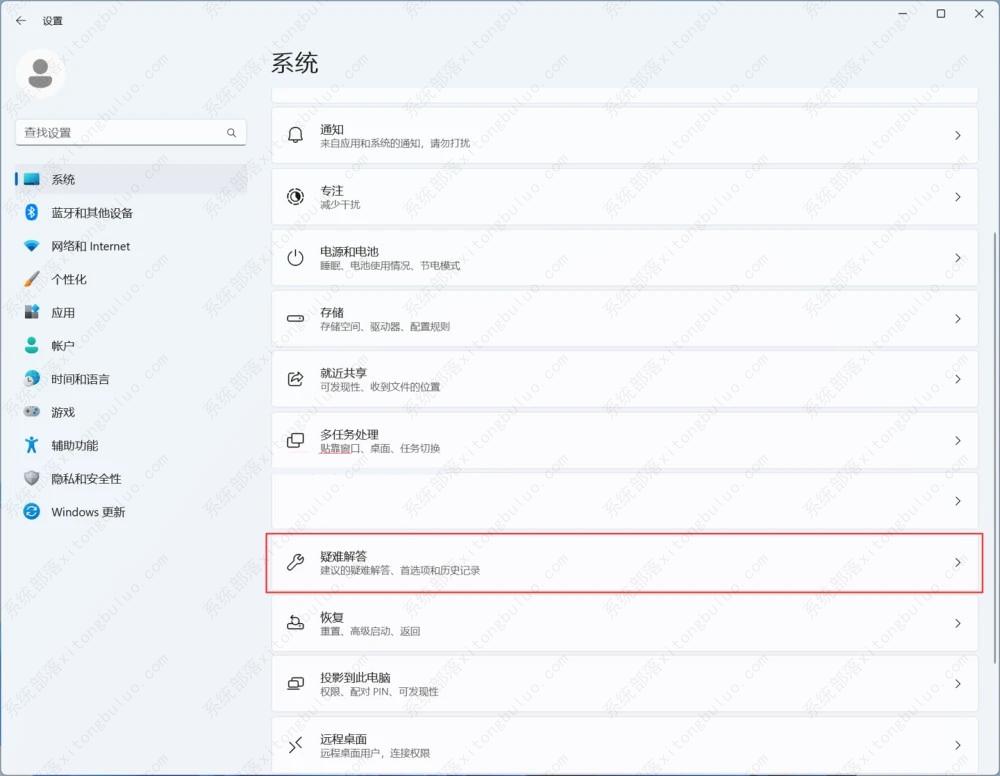Expand the Remote Desktop row chevron

(957, 745)
